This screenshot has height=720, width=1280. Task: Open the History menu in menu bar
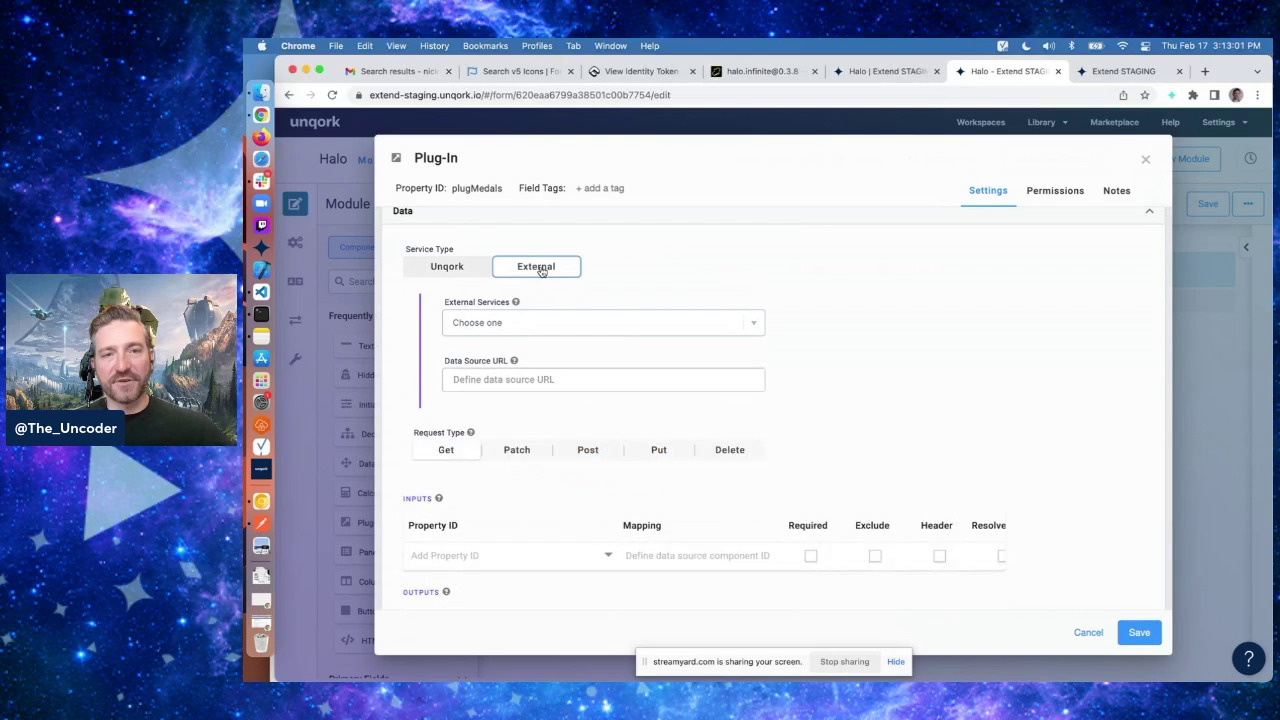[x=434, y=46]
